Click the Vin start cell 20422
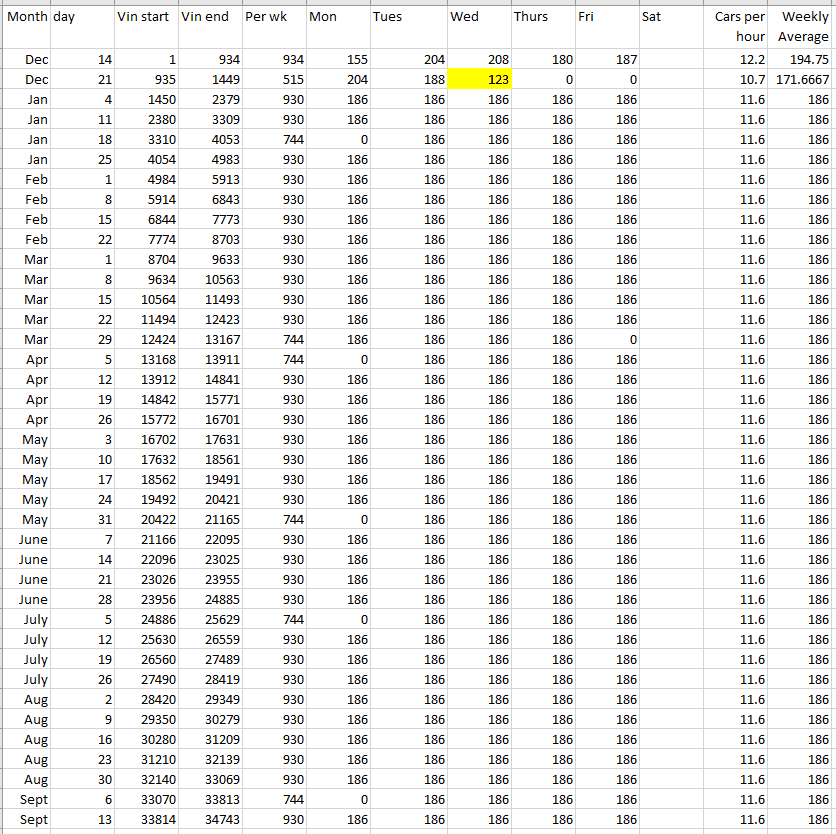836x834 pixels. coord(146,519)
